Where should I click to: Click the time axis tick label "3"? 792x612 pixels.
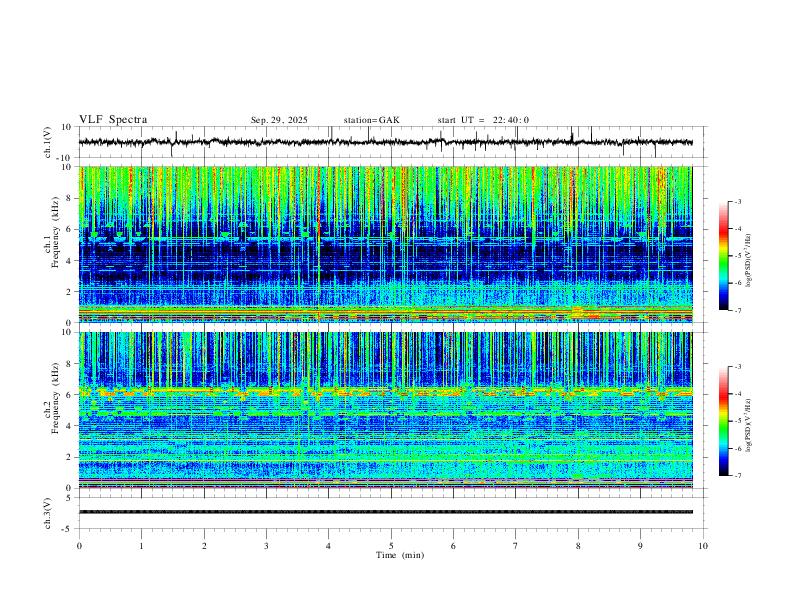point(266,546)
